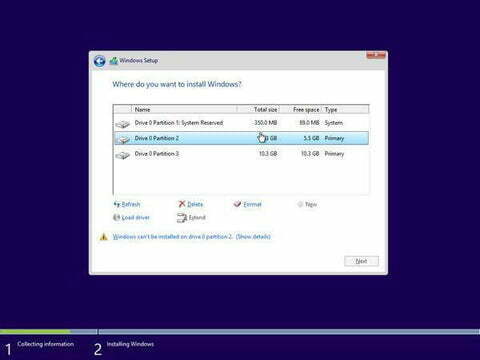The image size is (480, 360).
Task: Sort by the Total size column header
Action: tap(258, 109)
